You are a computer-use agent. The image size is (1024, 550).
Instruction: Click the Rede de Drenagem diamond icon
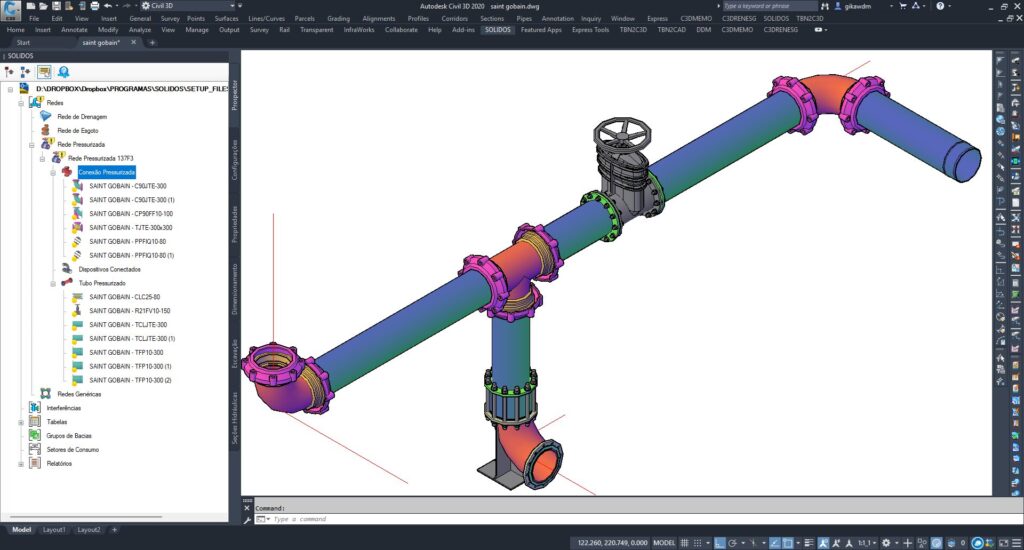tap(45, 117)
